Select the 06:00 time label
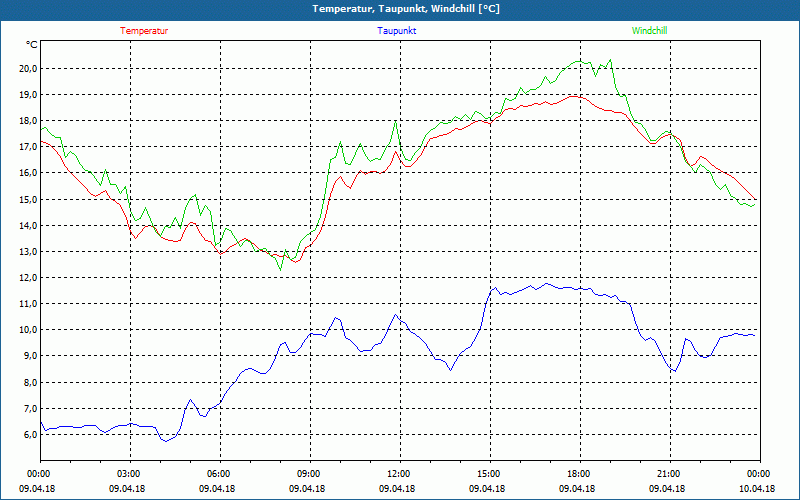 (219, 474)
